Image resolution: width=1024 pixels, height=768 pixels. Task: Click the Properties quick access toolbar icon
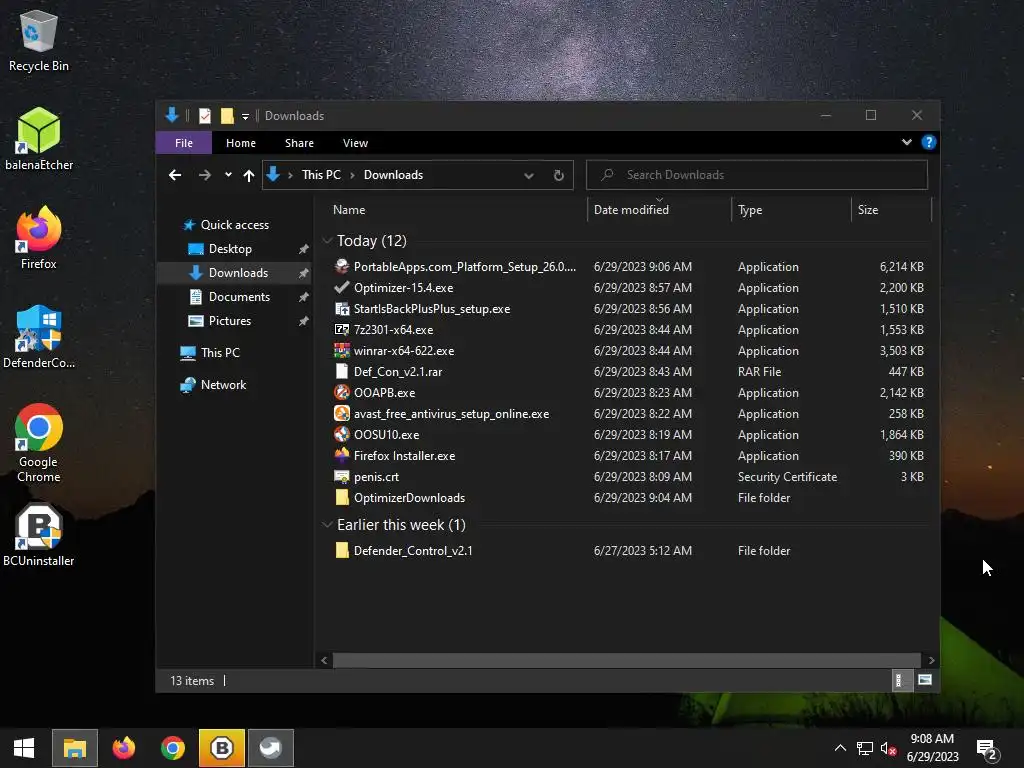[204, 116]
